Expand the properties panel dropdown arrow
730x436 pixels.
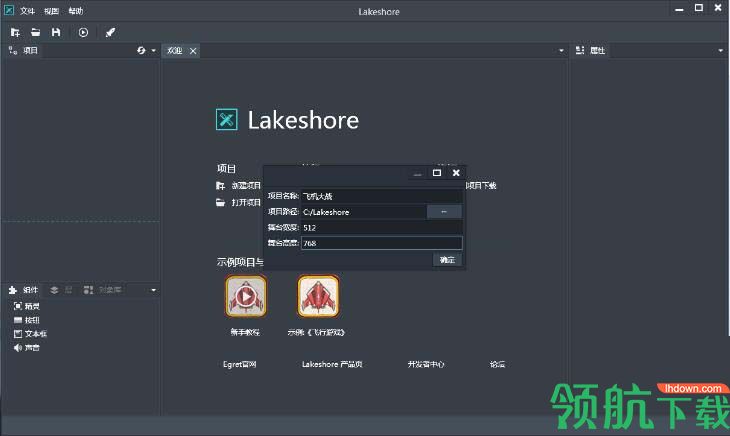pyautogui.click(x=721, y=51)
